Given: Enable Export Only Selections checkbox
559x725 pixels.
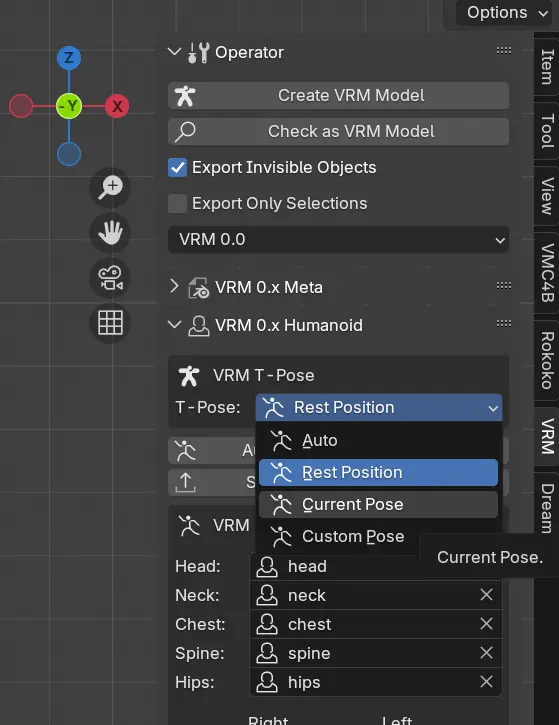Looking at the screenshot, I should (x=178, y=203).
